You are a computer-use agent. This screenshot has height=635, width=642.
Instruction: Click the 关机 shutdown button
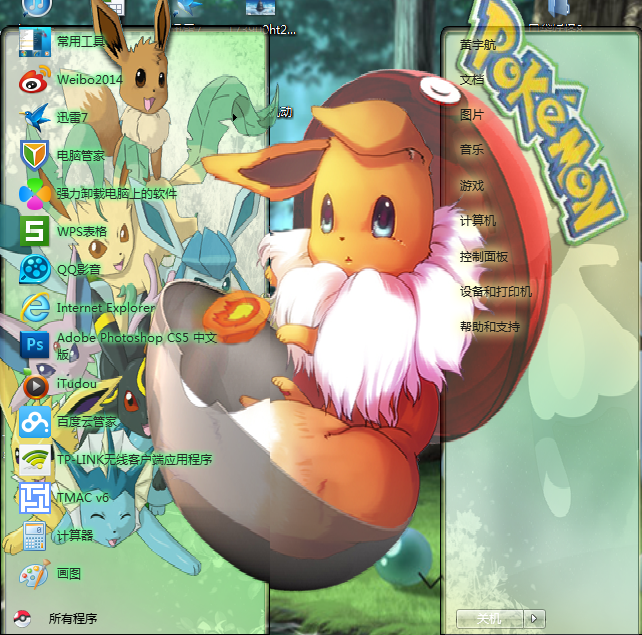pos(490,618)
